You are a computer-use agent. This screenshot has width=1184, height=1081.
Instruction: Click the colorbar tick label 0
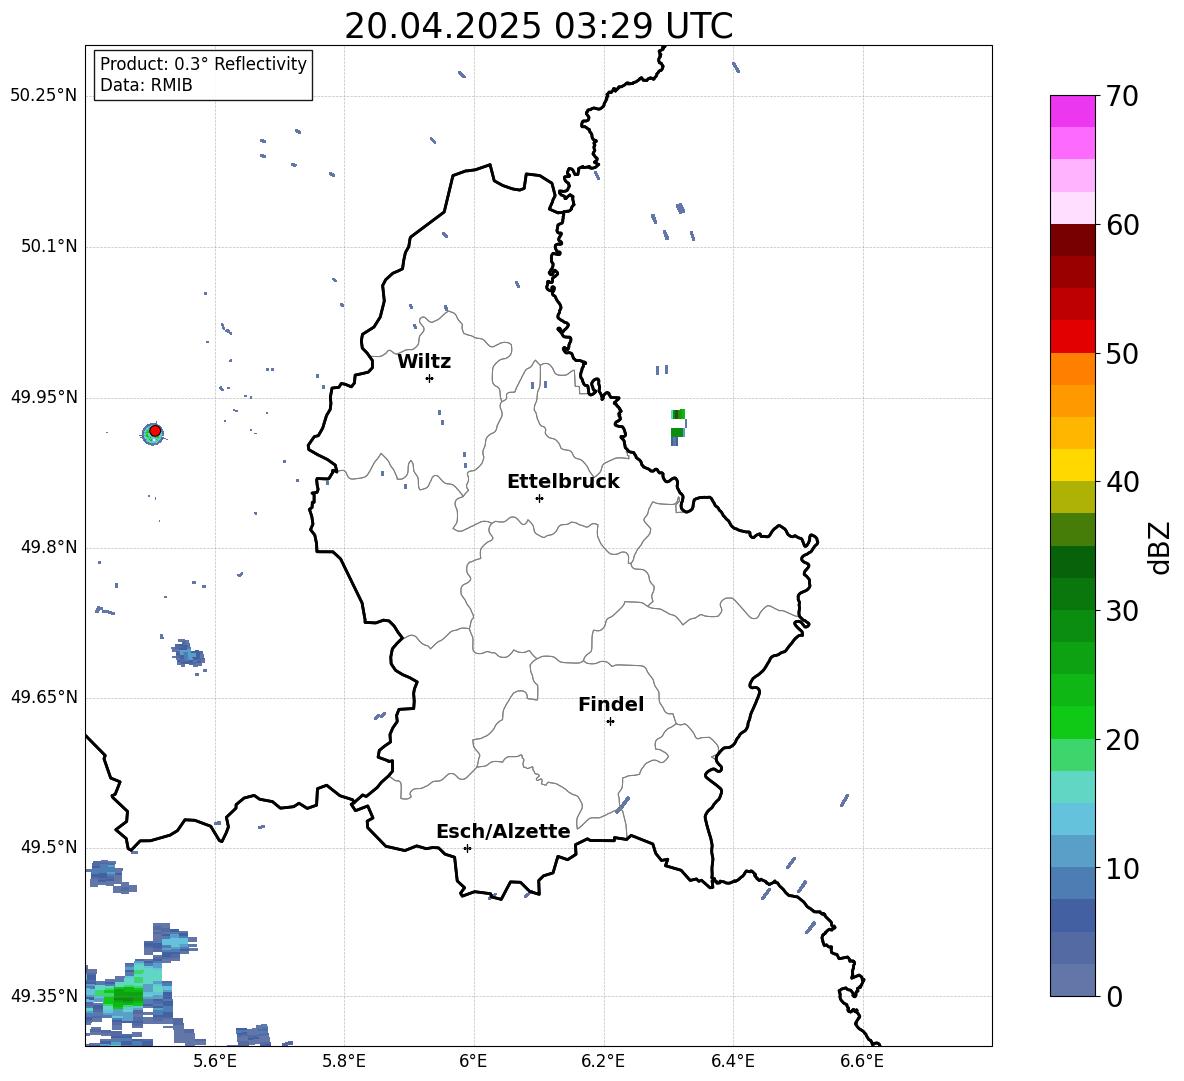point(1114,996)
